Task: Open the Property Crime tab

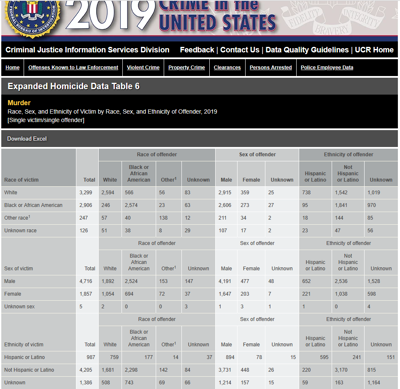Action: coord(186,68)
